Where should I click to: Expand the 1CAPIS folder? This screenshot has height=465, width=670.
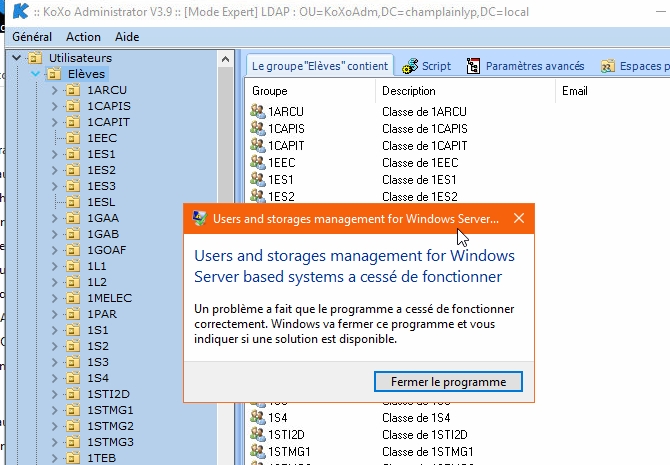tap(54, 106)
